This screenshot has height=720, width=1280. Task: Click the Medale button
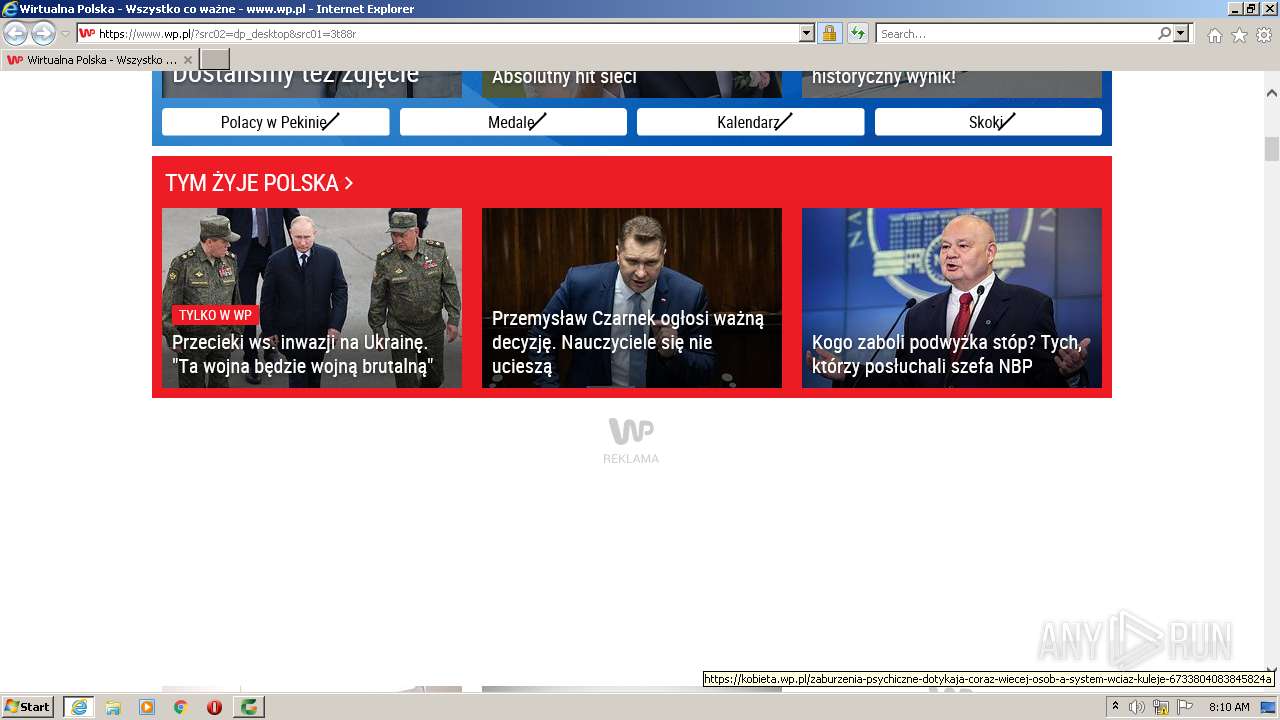(513, 122)
